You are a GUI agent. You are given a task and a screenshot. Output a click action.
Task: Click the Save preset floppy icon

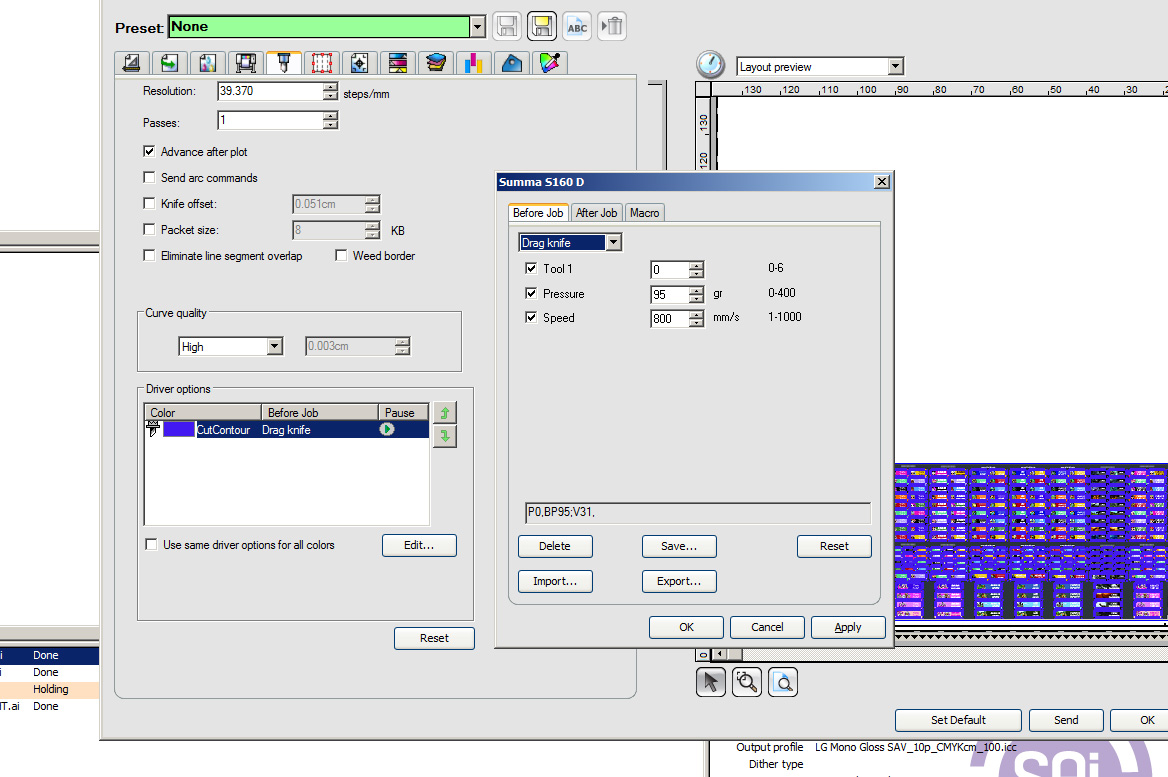click(x=507, y=27)
